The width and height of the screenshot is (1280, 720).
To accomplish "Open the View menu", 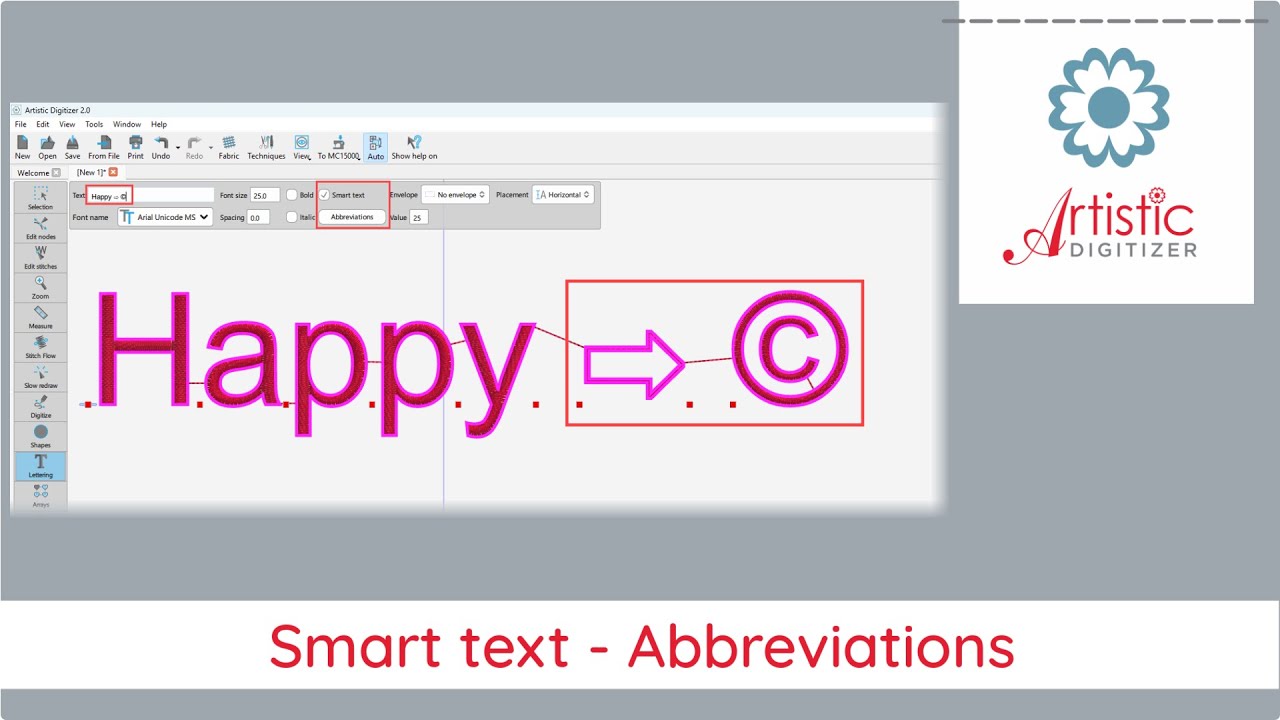I will pyautogui.click(x=67, y=124).
